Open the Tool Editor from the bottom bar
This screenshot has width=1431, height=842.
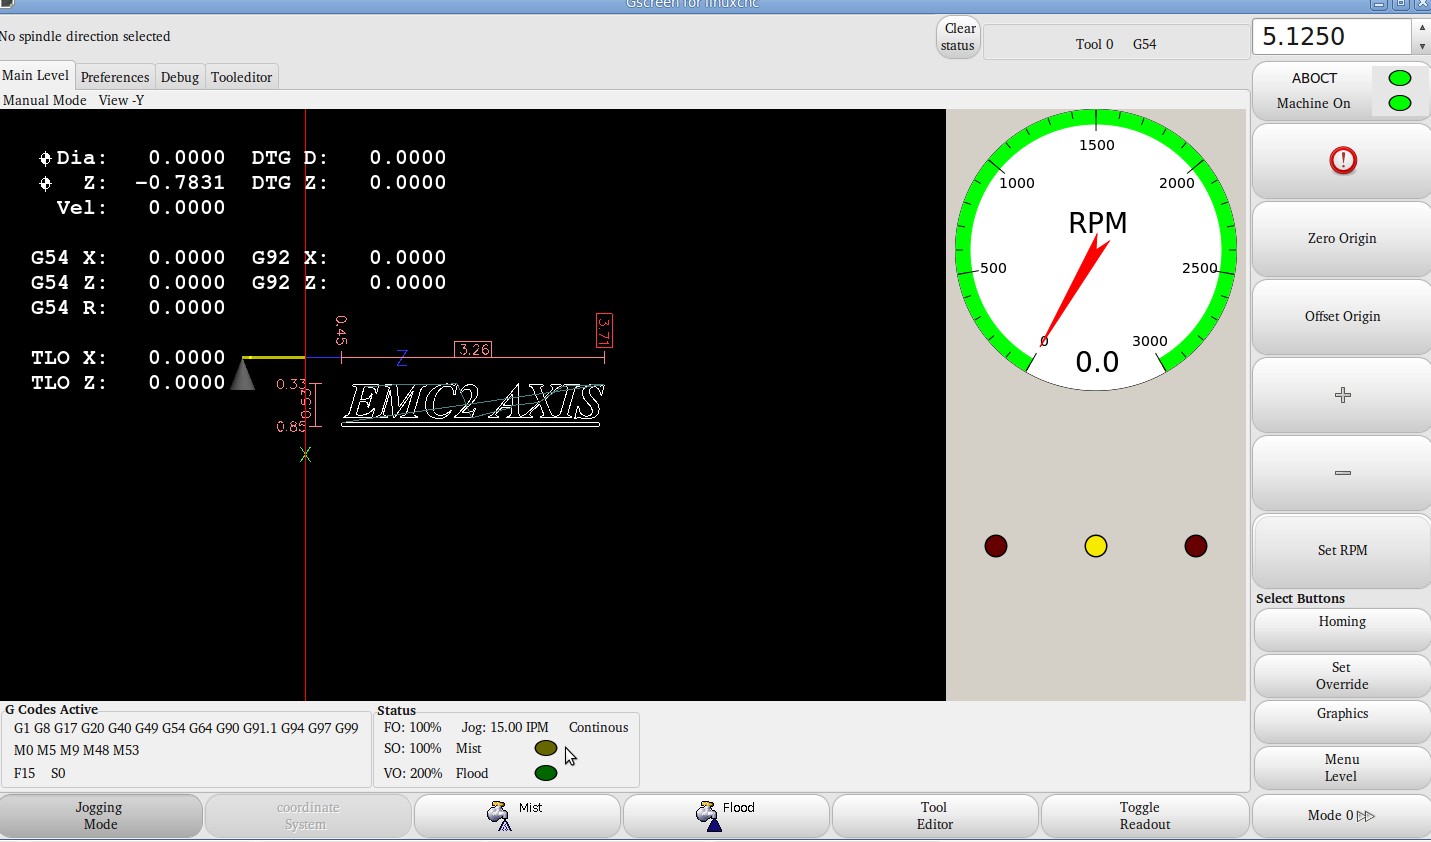(935, 816)
